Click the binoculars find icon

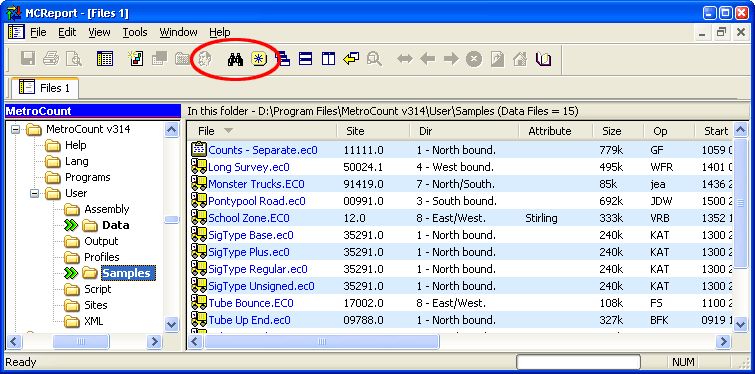(x=235, y=59)
